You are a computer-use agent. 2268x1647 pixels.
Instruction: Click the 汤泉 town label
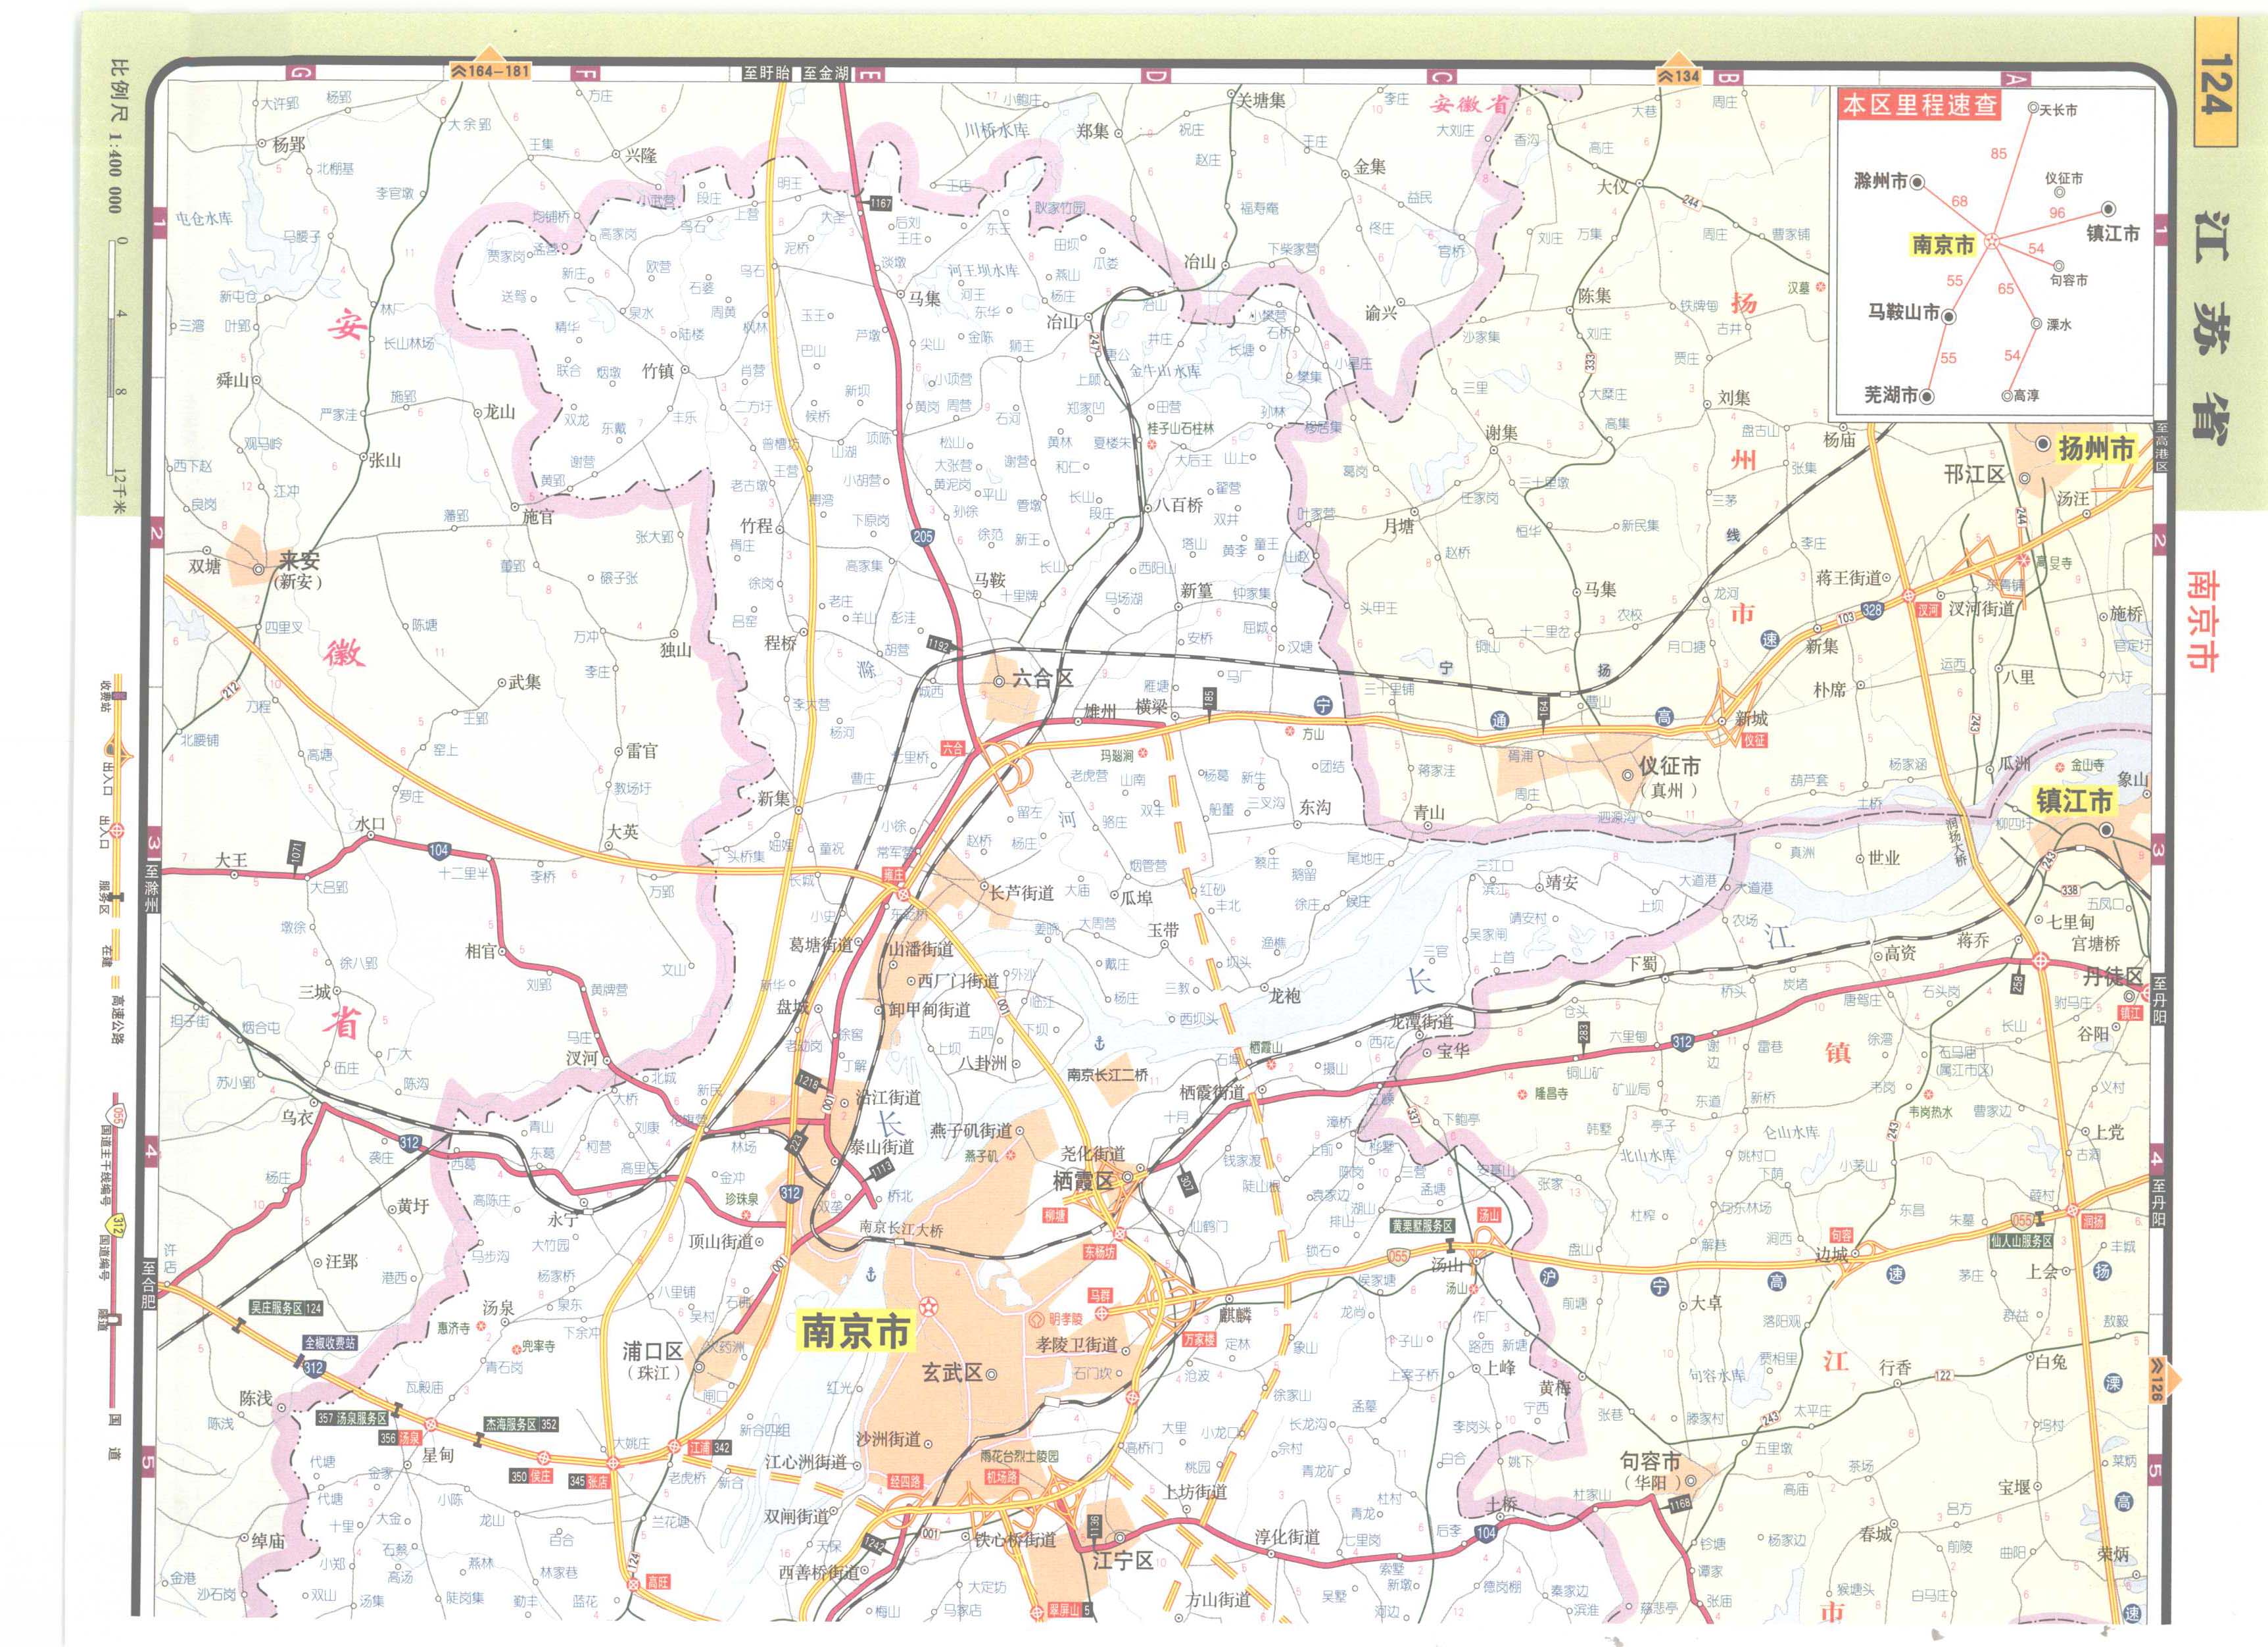coord(498,1308)
